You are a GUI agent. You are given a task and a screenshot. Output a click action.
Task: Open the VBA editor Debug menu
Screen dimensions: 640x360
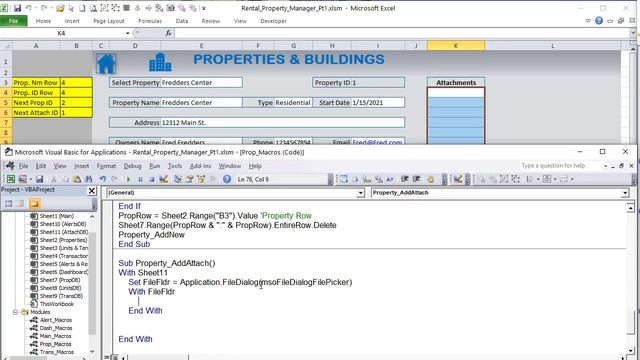(132, 166)
